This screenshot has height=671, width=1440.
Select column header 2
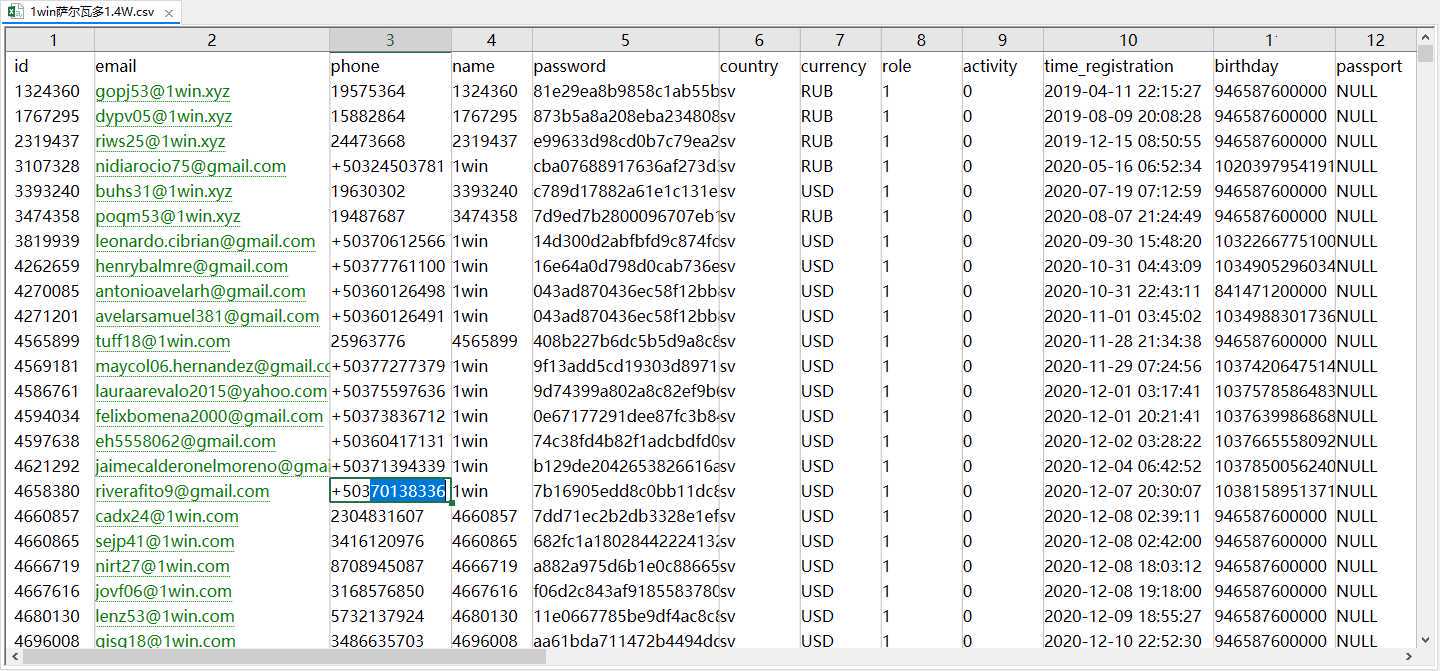coord(212,40)
